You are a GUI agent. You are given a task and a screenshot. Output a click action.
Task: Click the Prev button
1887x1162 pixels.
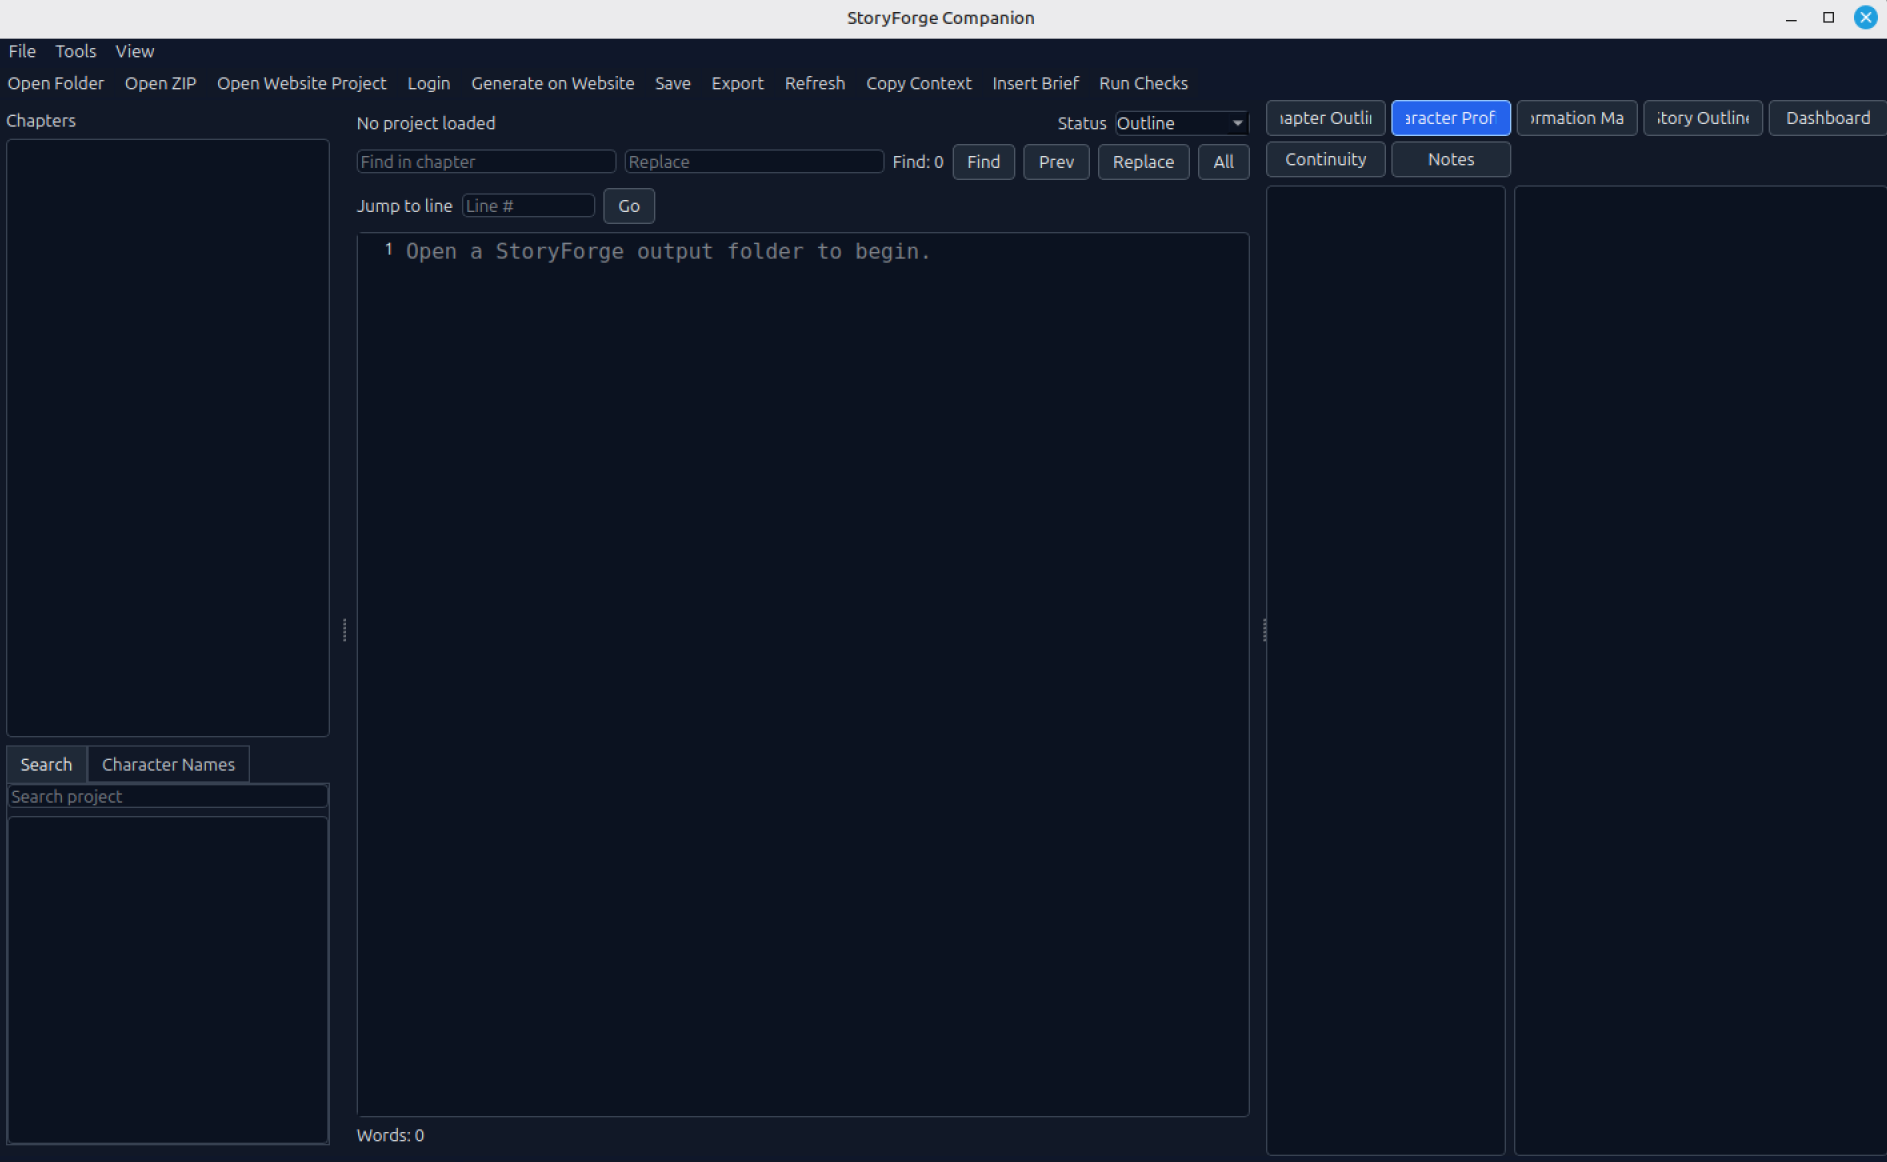tap(1057, 162)
